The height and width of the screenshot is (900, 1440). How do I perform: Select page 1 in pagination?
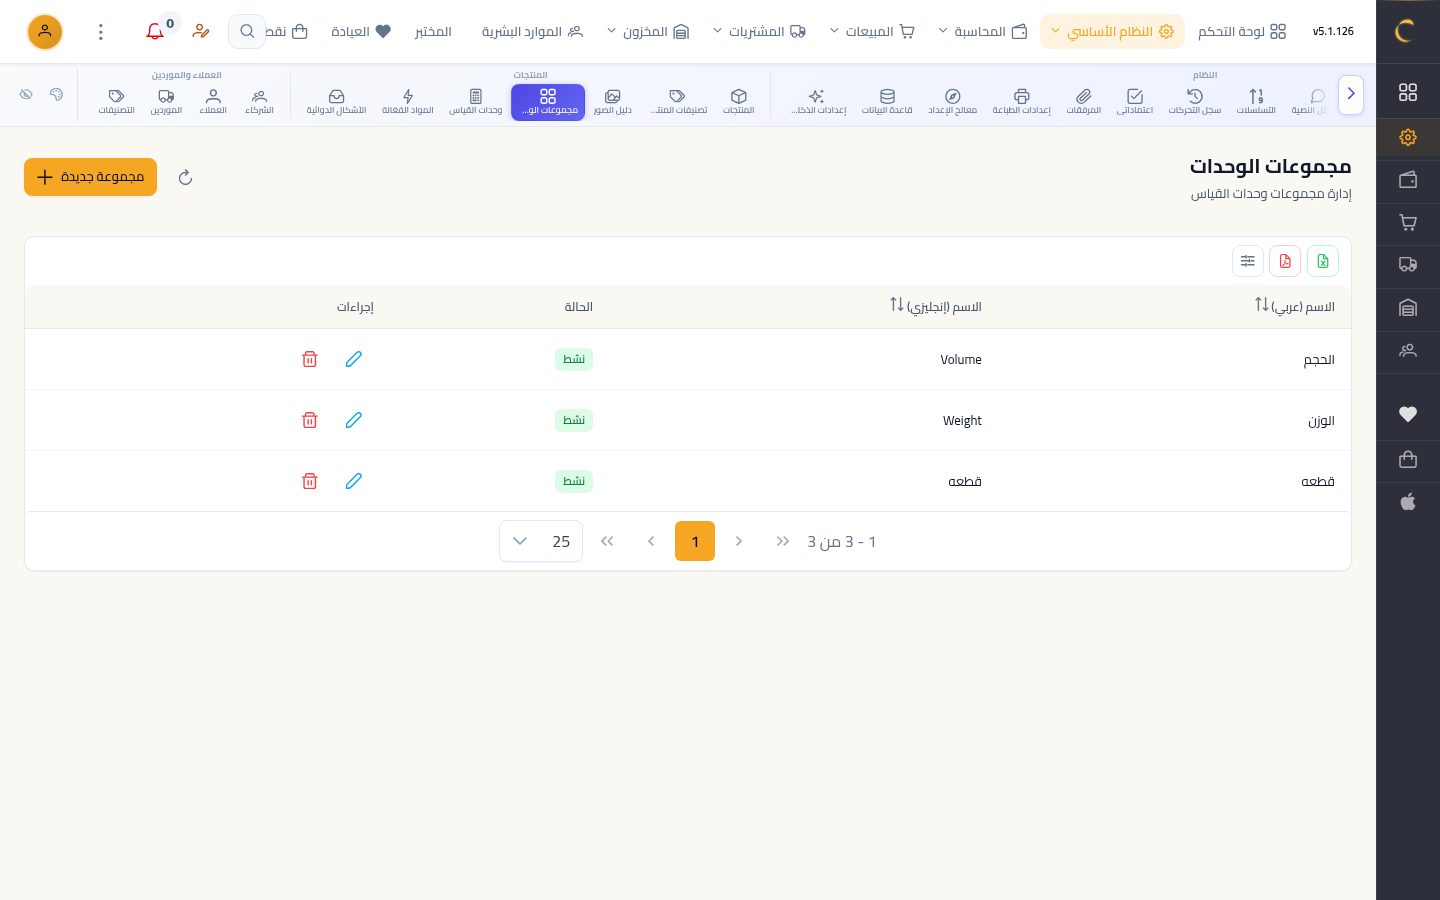[x=695, y=541]
